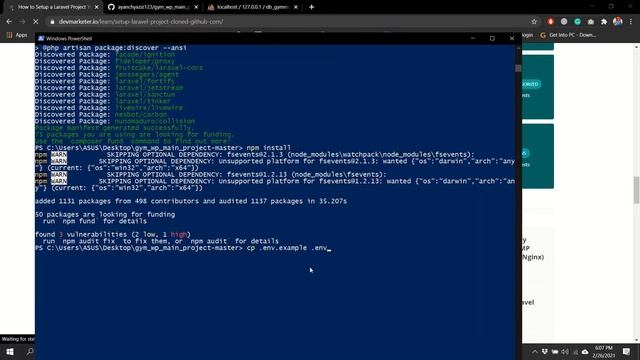Open Windows taskbar search
The height and width of the screenshot is (360, 640).
point(29,351)
